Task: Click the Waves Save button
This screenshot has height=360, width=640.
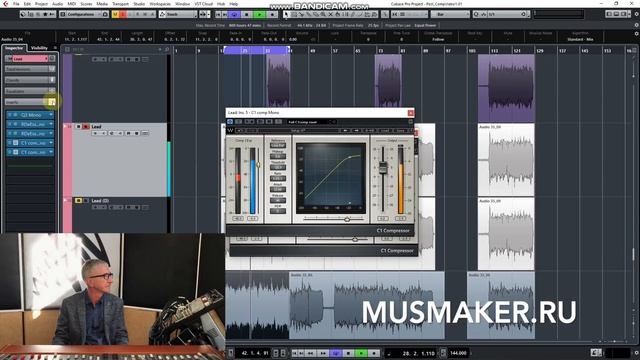Action: [400, 131]
